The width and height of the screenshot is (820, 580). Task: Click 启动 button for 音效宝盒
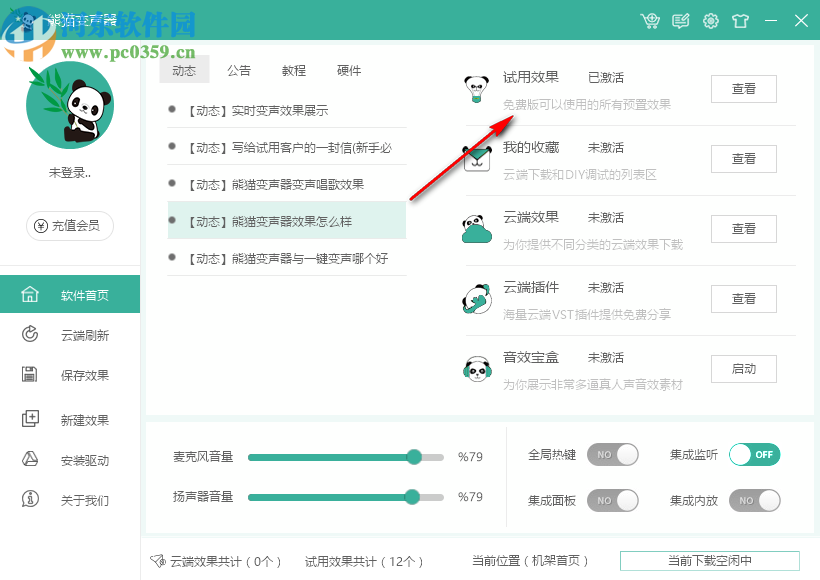(x=744, y=369)
